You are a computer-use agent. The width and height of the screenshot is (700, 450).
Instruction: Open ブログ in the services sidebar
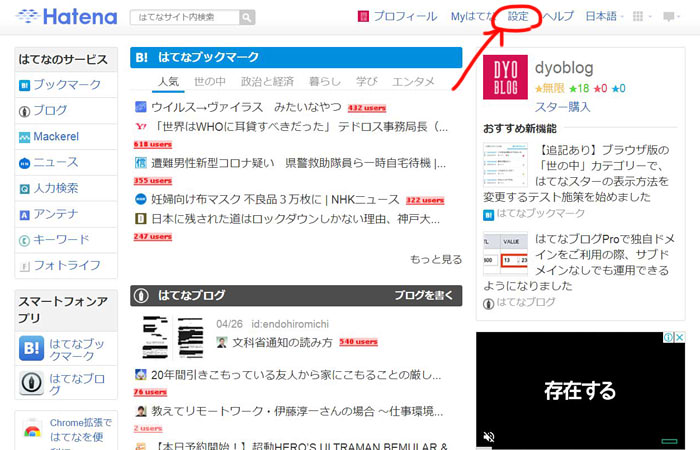50,110
